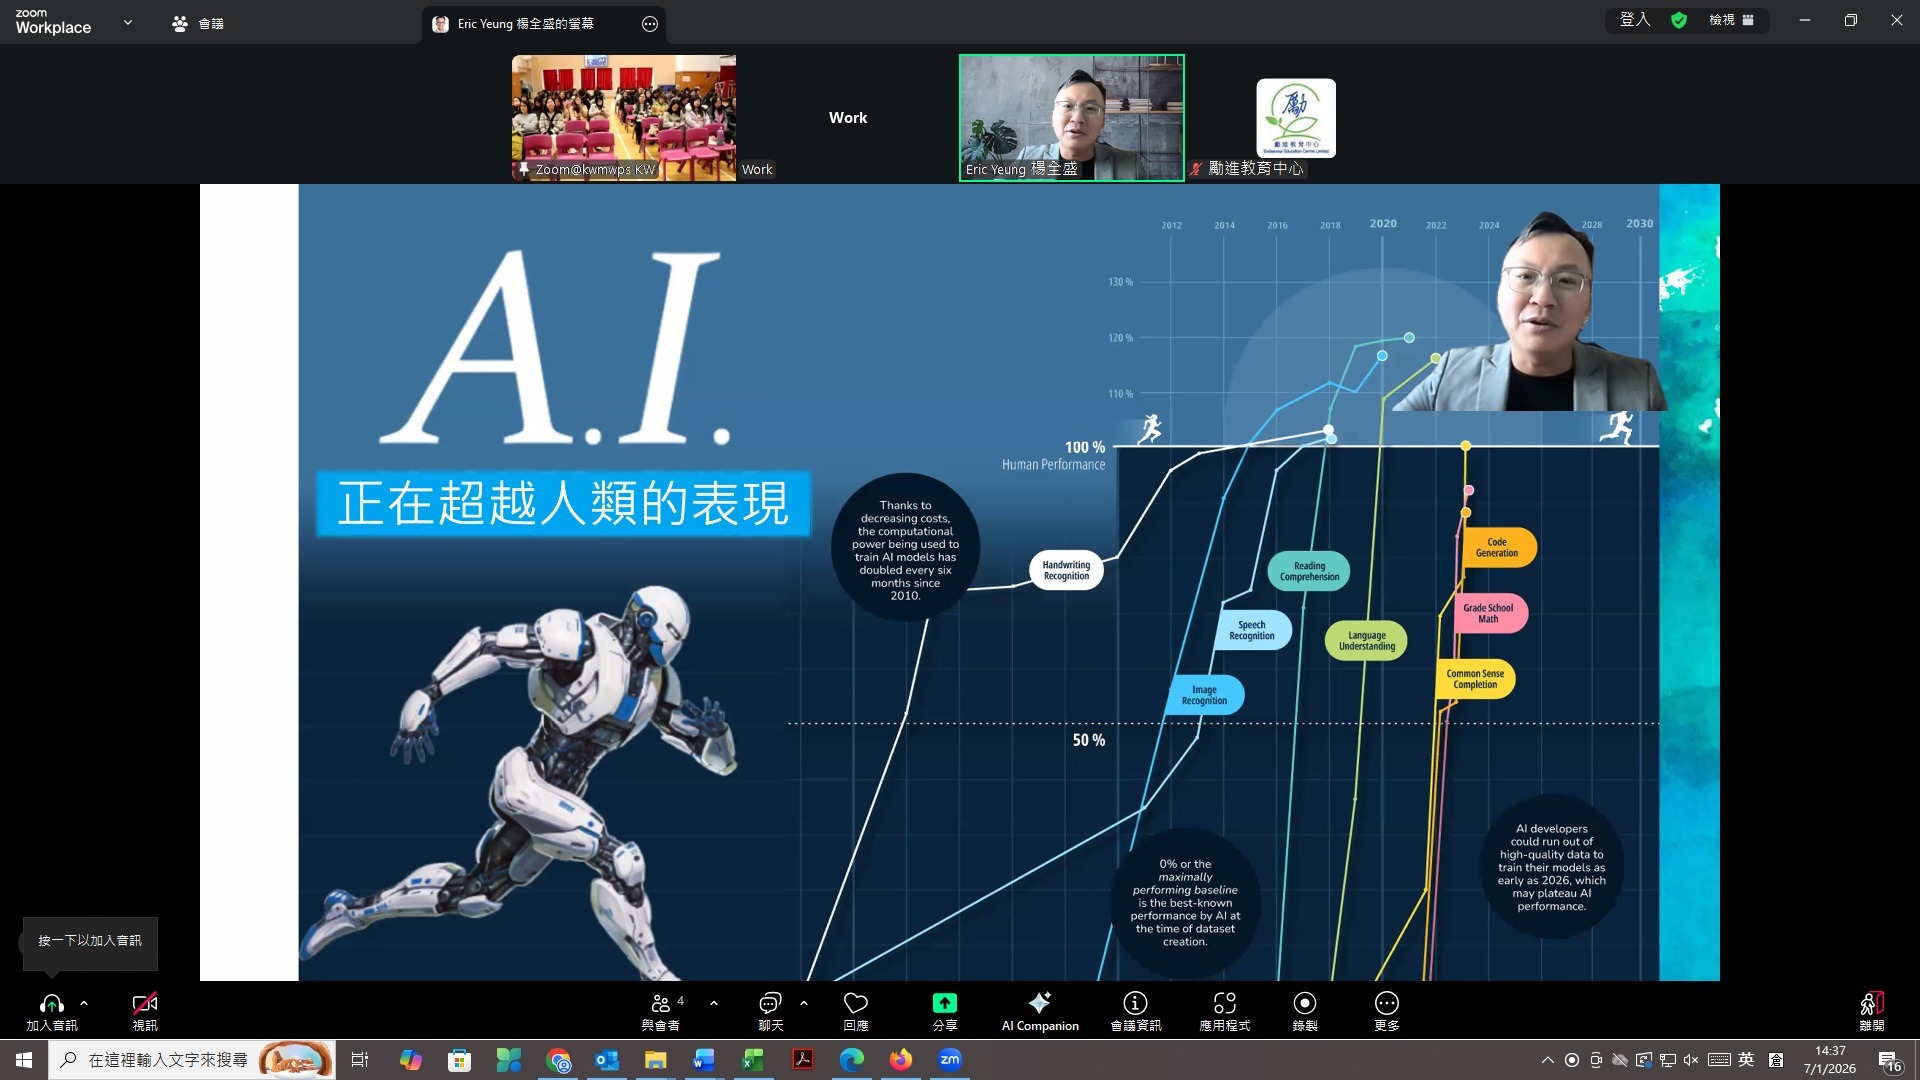Open the Chat panel icon
The image size is (1920, 1080).
click(x=770, y=1003)
